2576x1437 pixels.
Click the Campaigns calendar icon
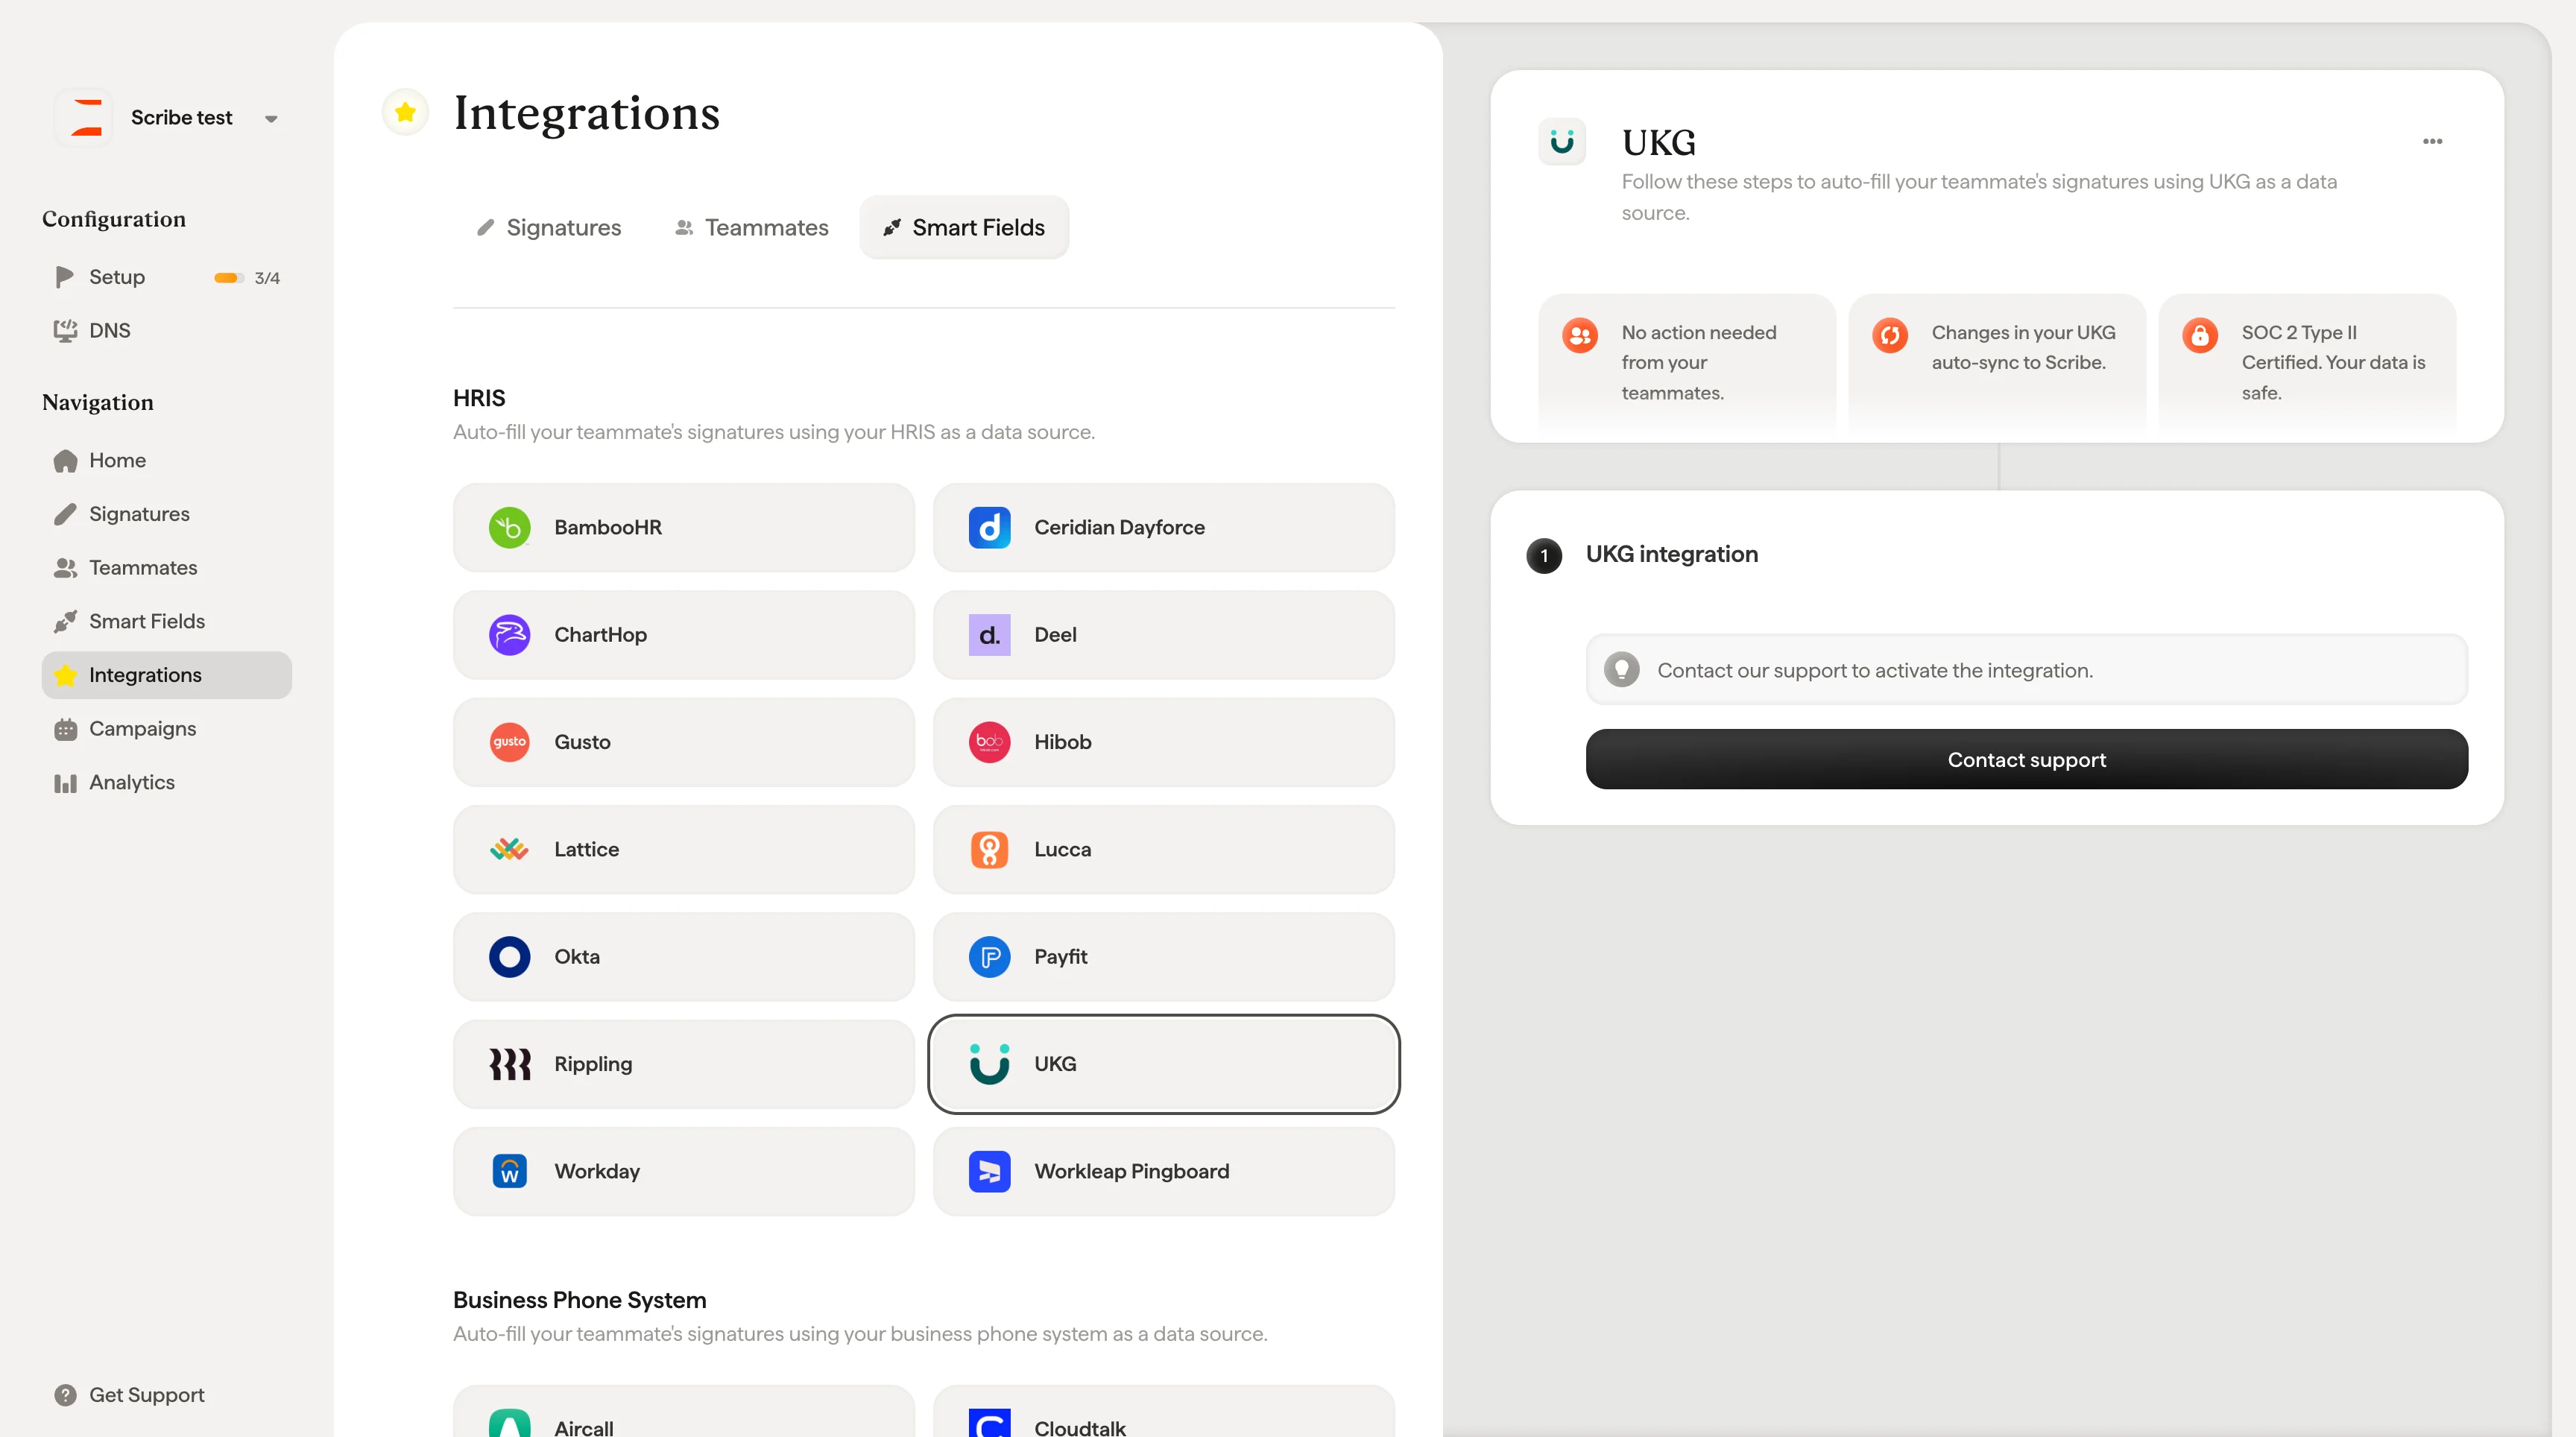(x=65, y=729)
